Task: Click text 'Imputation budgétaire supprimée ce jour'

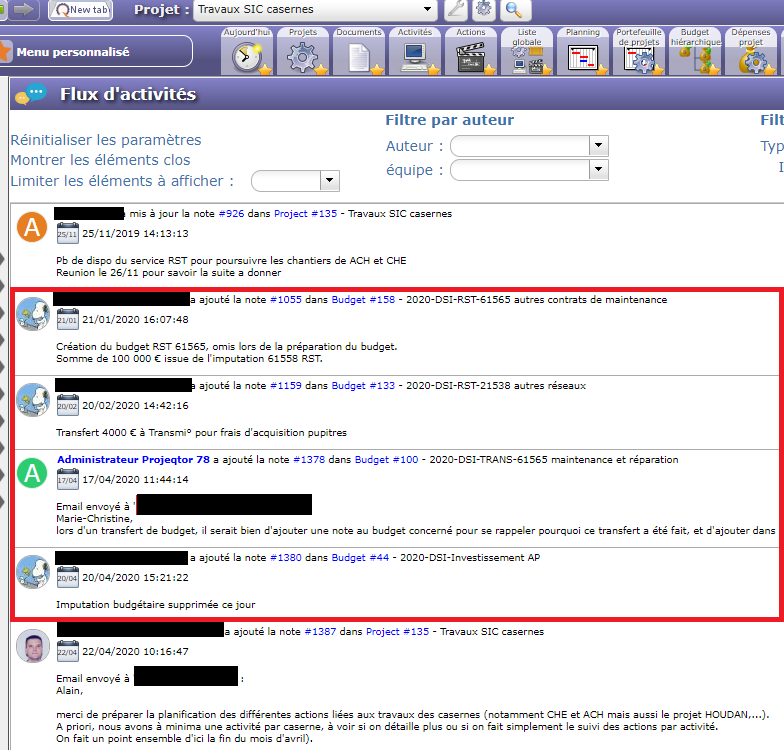Action: pos(156,604)
